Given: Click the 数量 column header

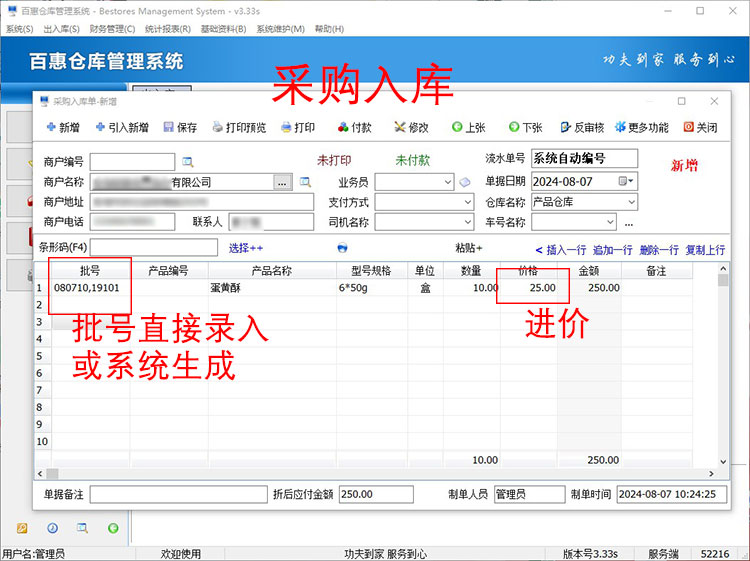Looking at the screenshot, I should point(471,271).
